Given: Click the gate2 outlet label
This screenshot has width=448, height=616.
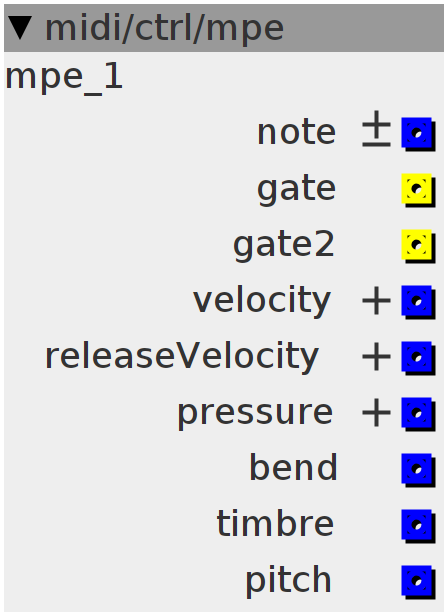Looking at the screenshot, I should [x=284, y=246].
